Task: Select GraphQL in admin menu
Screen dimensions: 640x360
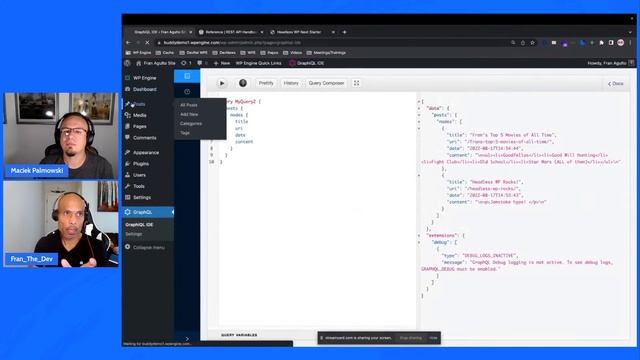Action: click(148, 212)
